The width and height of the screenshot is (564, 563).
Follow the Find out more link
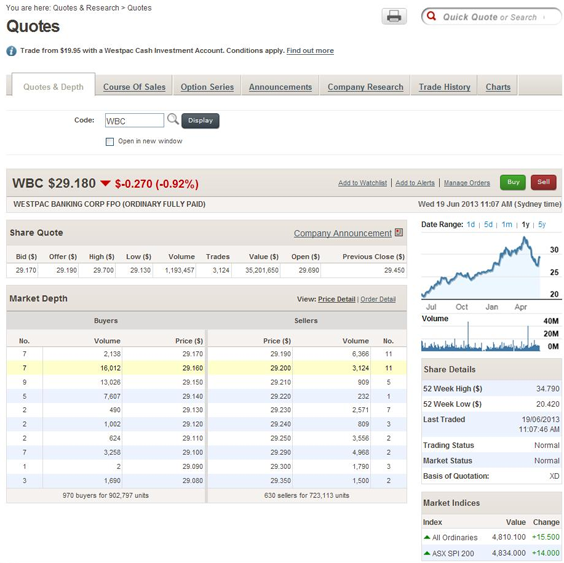click(x=310, y=51)
